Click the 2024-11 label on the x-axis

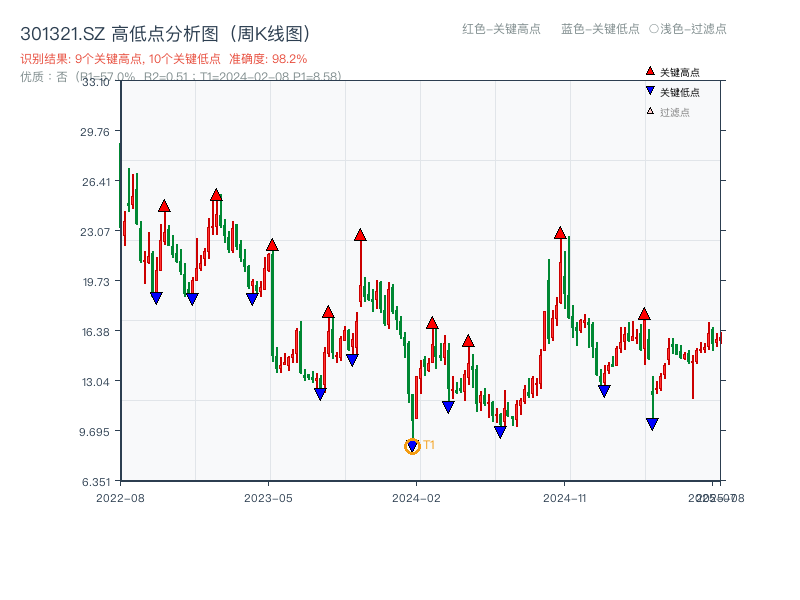coord(566,496)
